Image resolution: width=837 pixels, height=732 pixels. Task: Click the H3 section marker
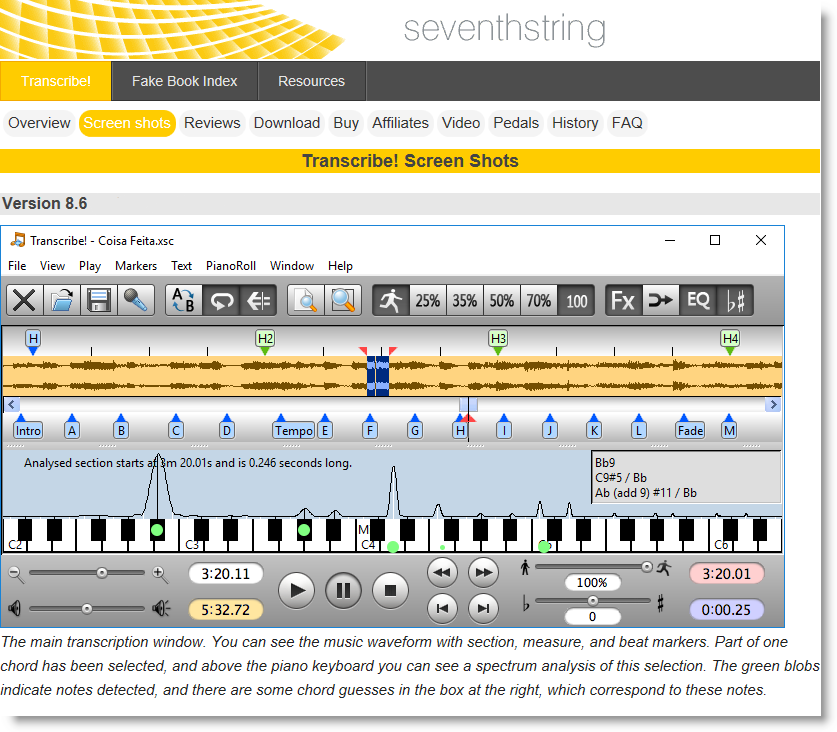pyautogui.click(x=498, y=339)
